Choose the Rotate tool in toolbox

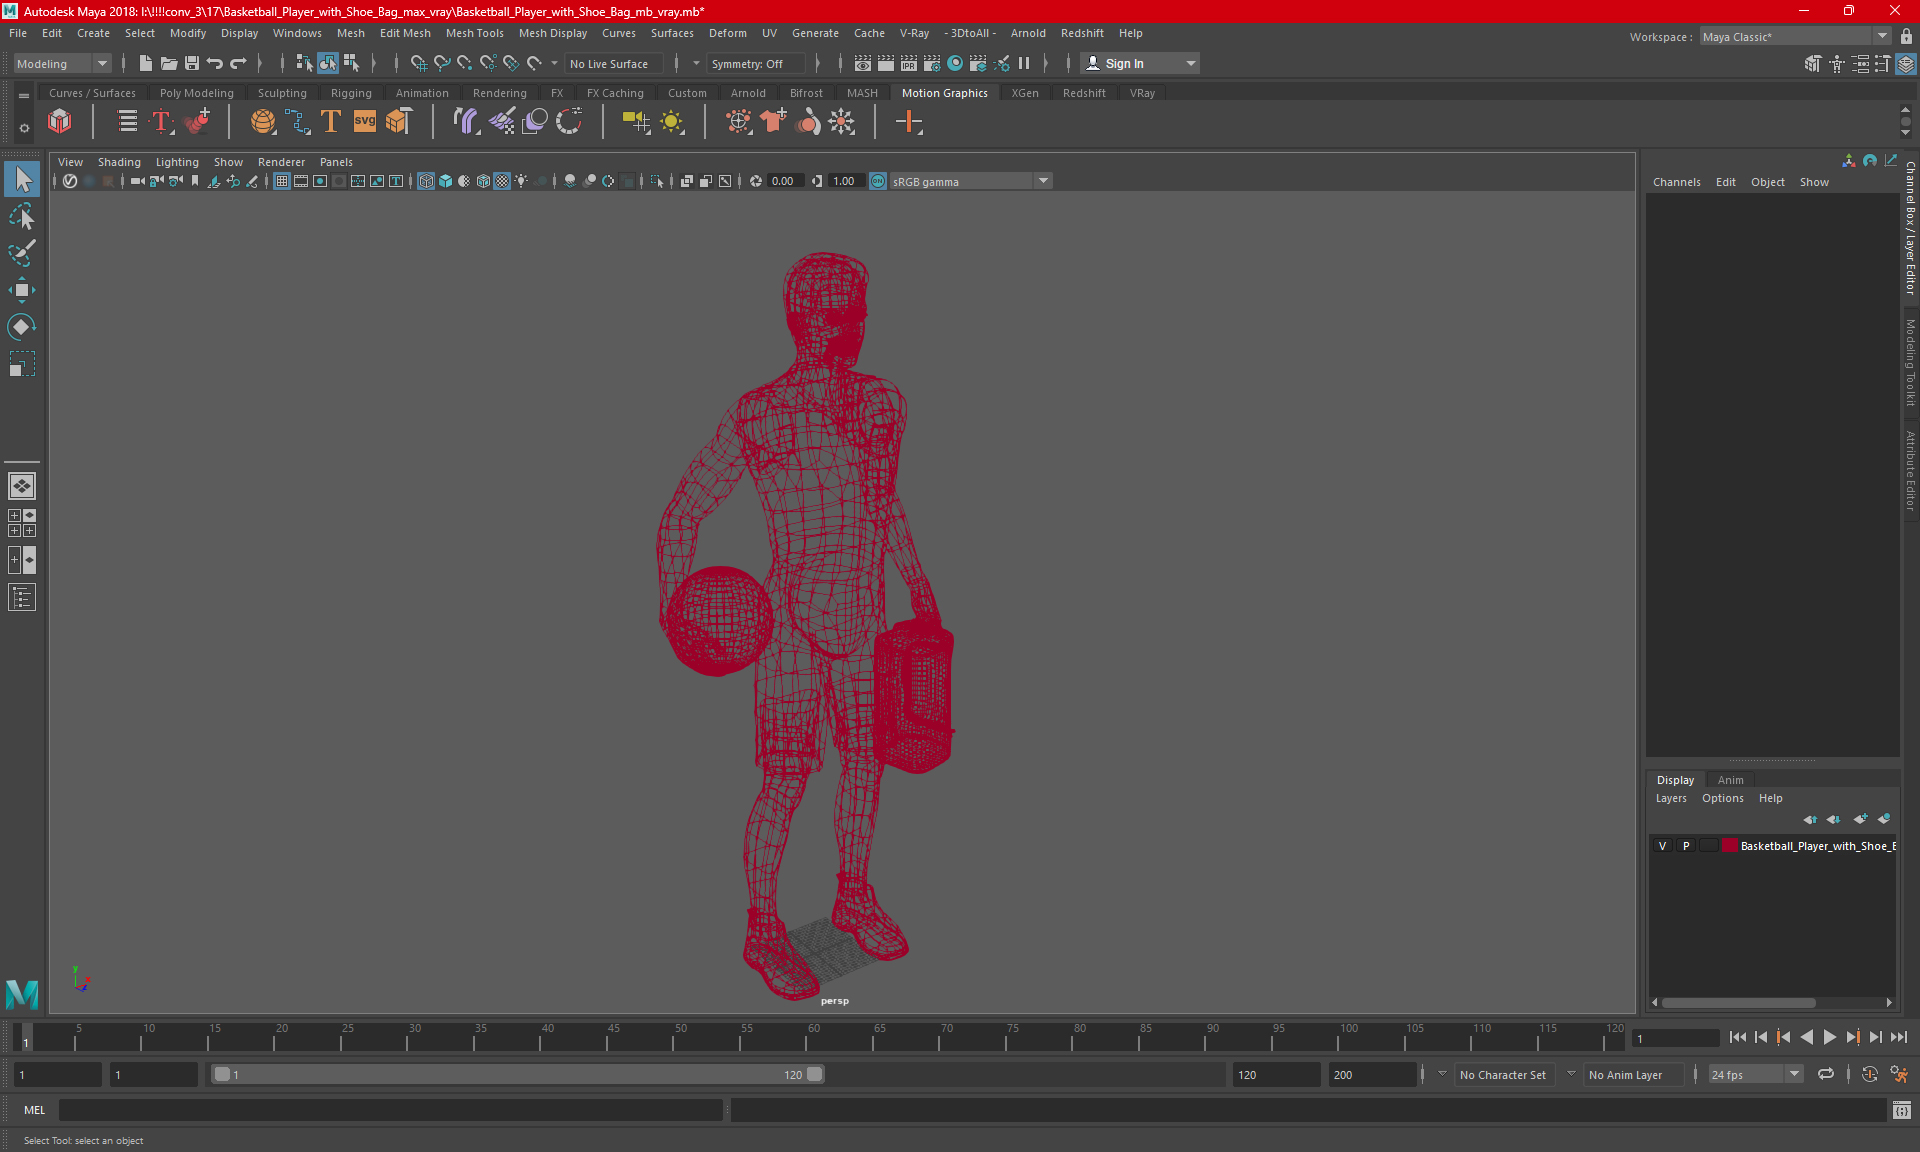coord(22,327)
